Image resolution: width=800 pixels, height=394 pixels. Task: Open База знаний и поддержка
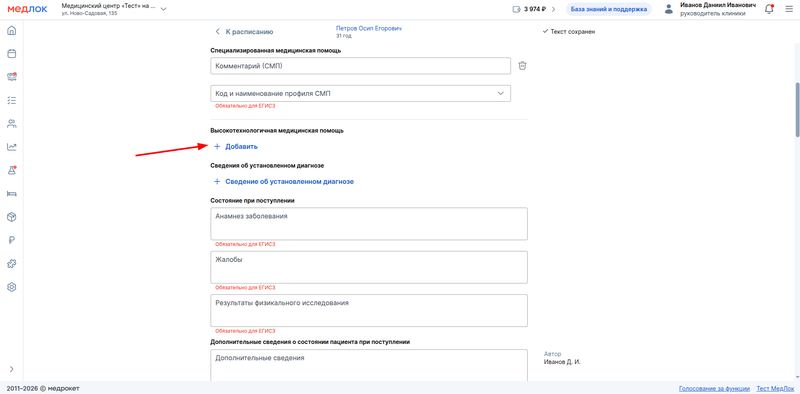609,9
